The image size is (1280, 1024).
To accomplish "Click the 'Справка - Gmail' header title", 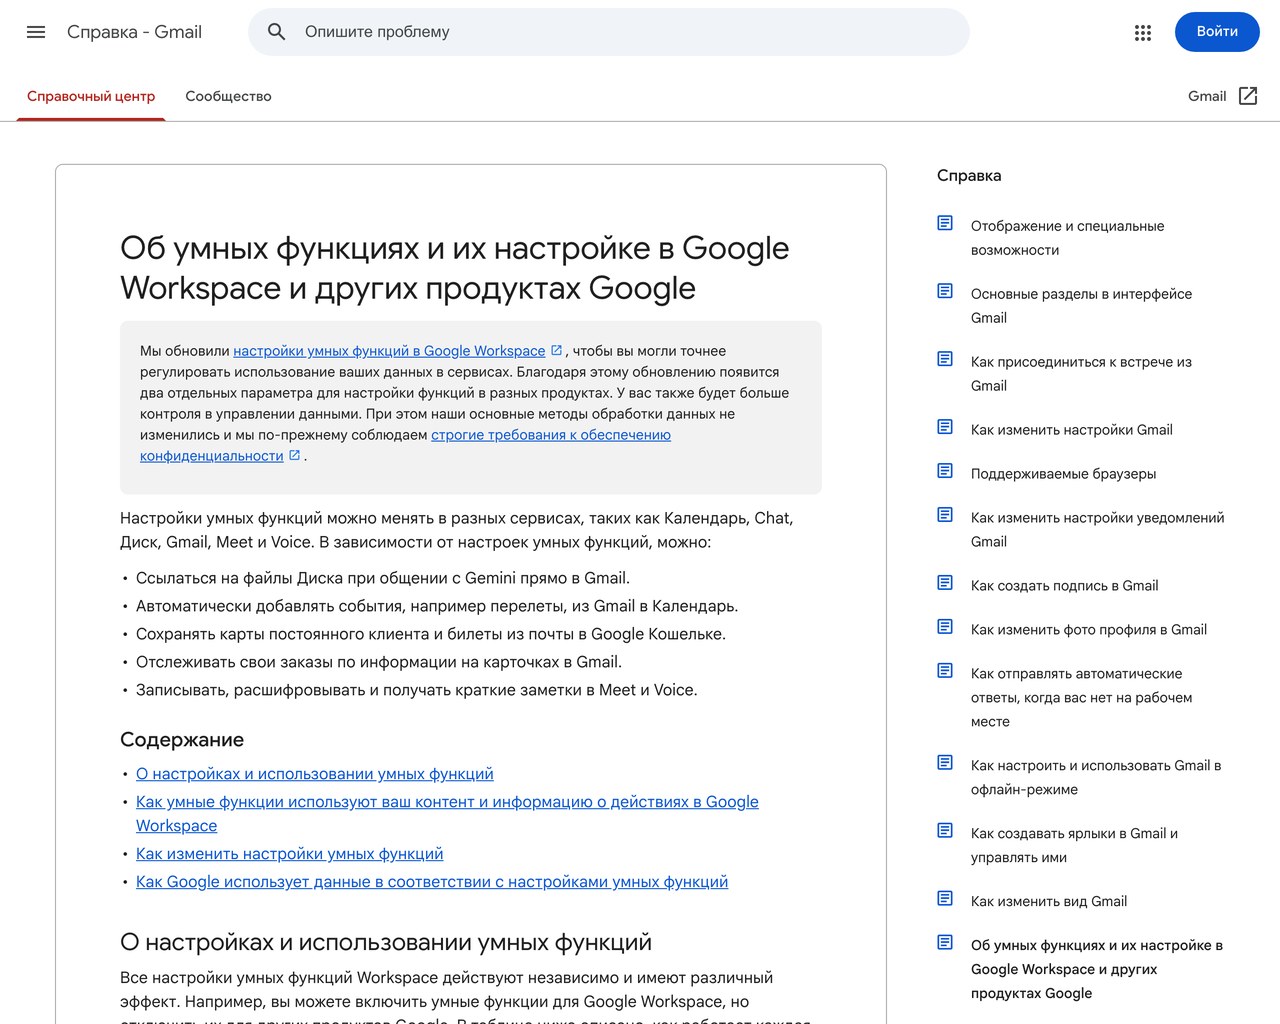I will (x=134, y=32).
